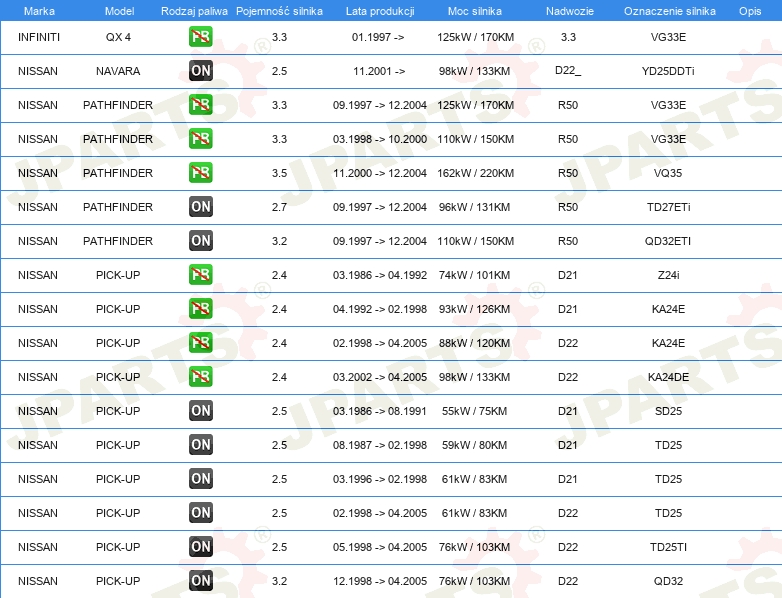
Task: Click diesel ON icon in PICK-UP 59kW TD25 row
Action: pos(200,445)
